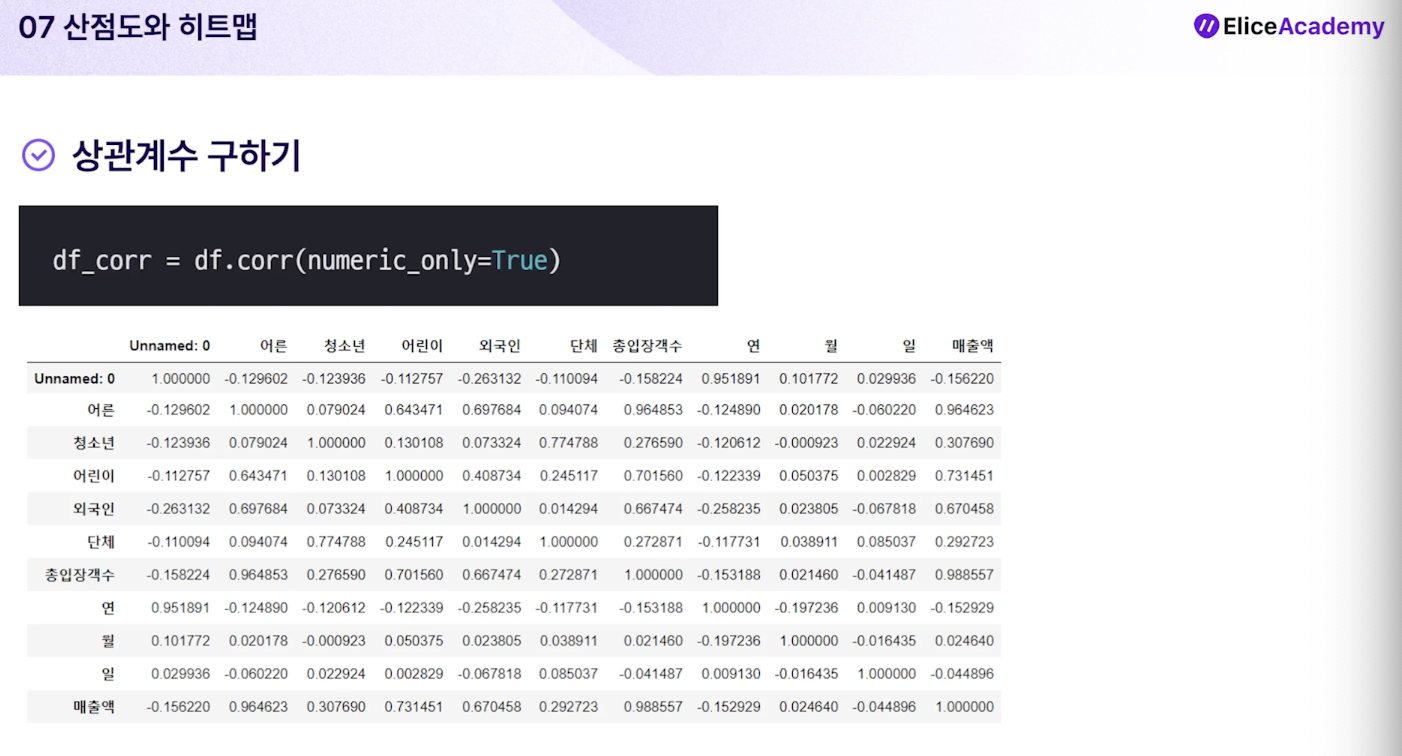Select the 단체 row label

(101, 542)
